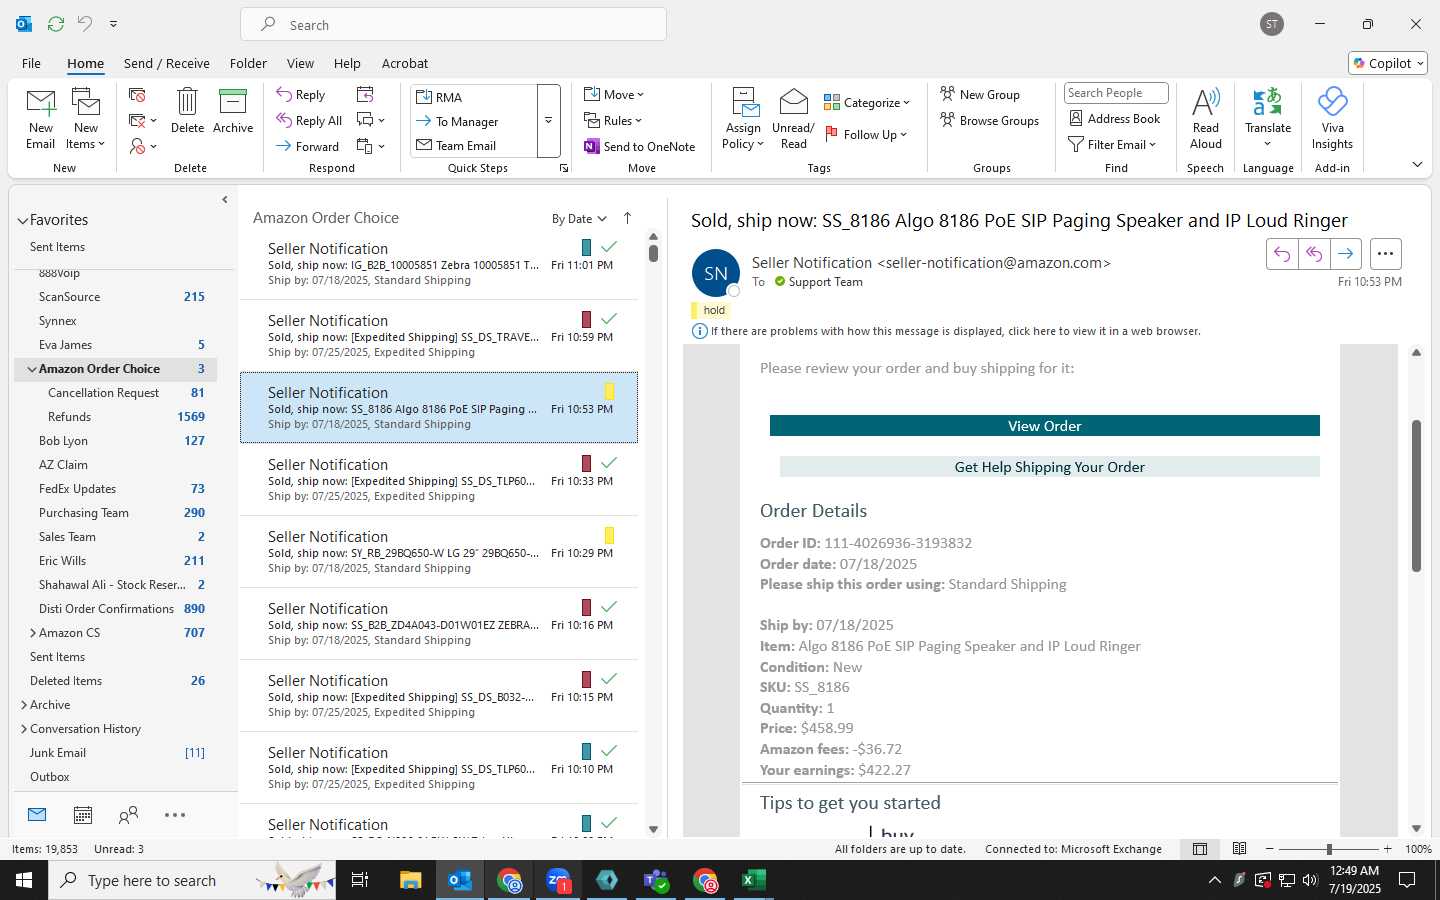
Task: Collapse the Amazon Order Choice folder
Action: tap(31, 369)
